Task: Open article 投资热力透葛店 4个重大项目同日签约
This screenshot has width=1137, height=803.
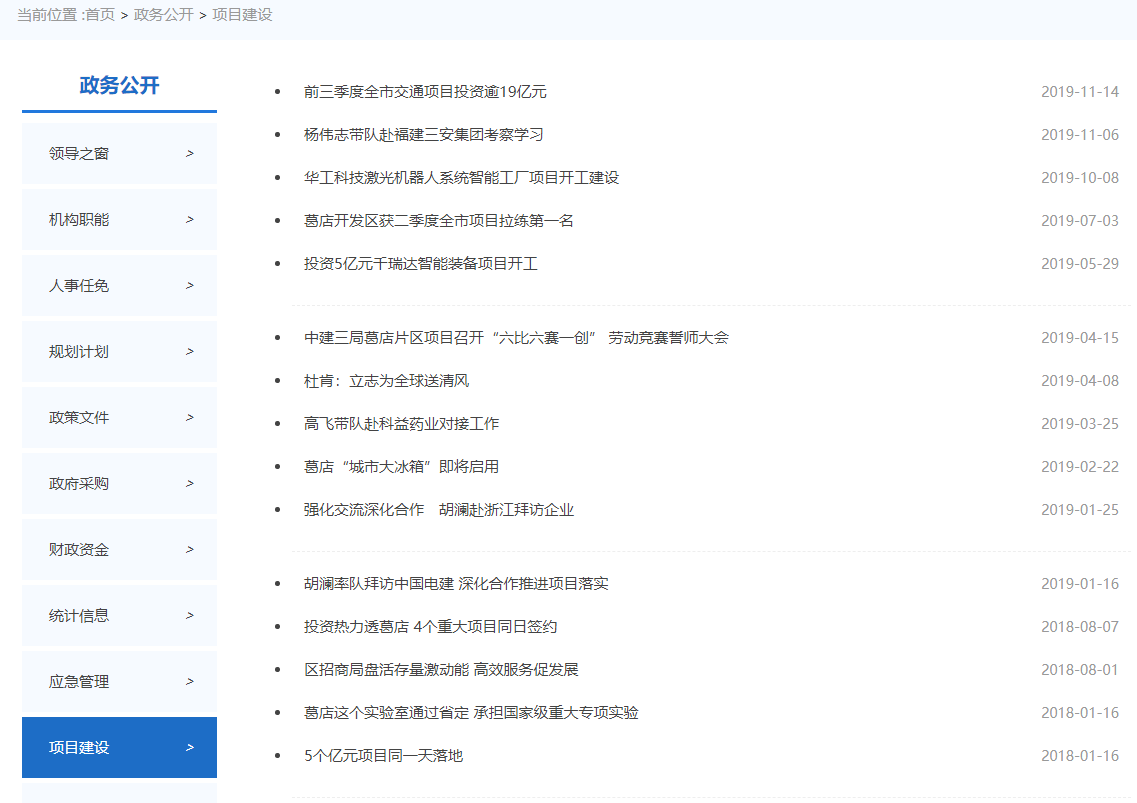Action: click(430, 627)
